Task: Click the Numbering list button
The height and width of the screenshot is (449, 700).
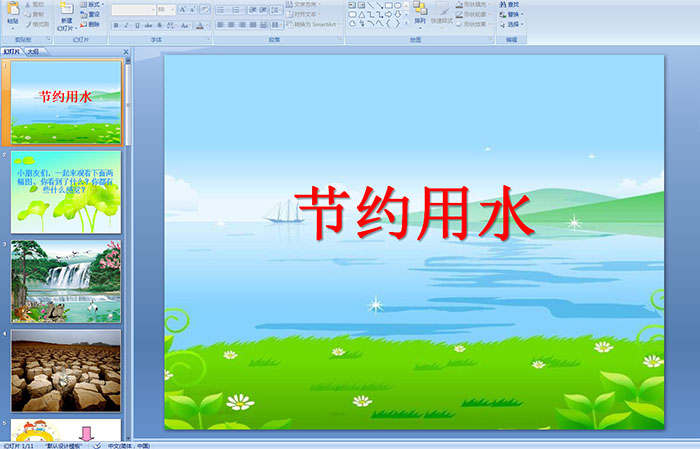Action: (237, 10)
